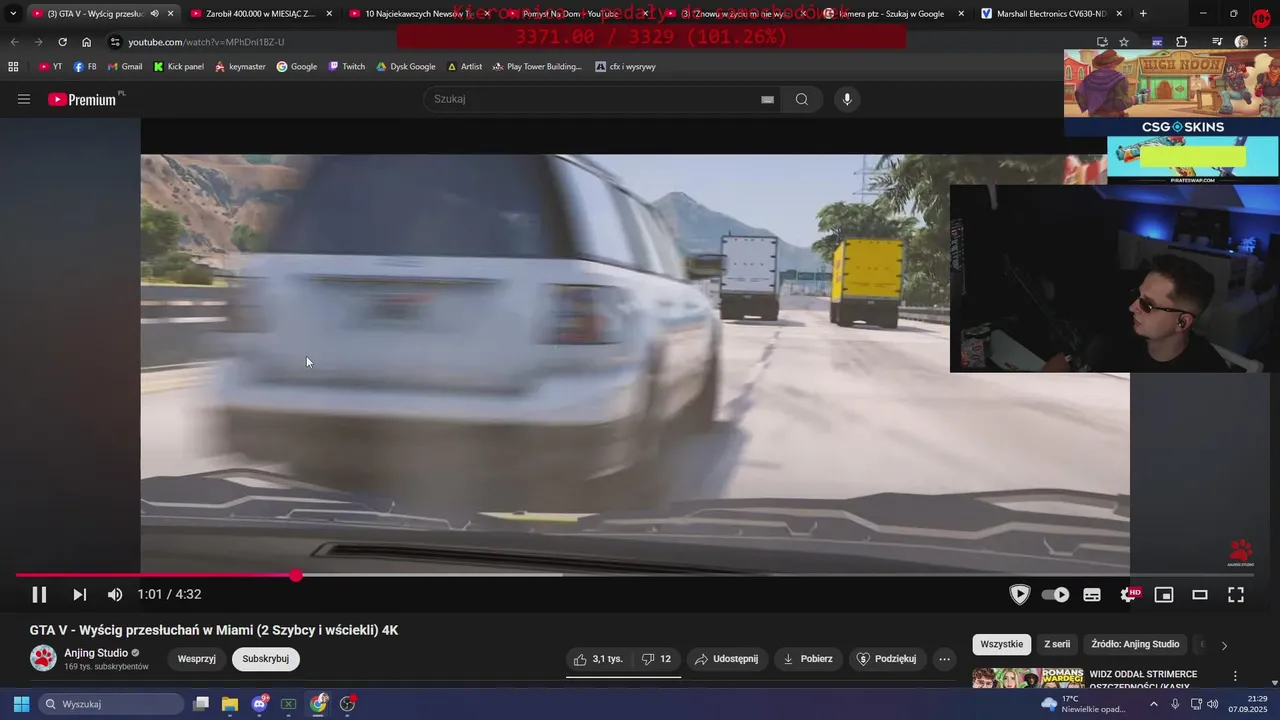Show more filter chips with right arrow
Screen dimensions: 1280x720
1224,645
